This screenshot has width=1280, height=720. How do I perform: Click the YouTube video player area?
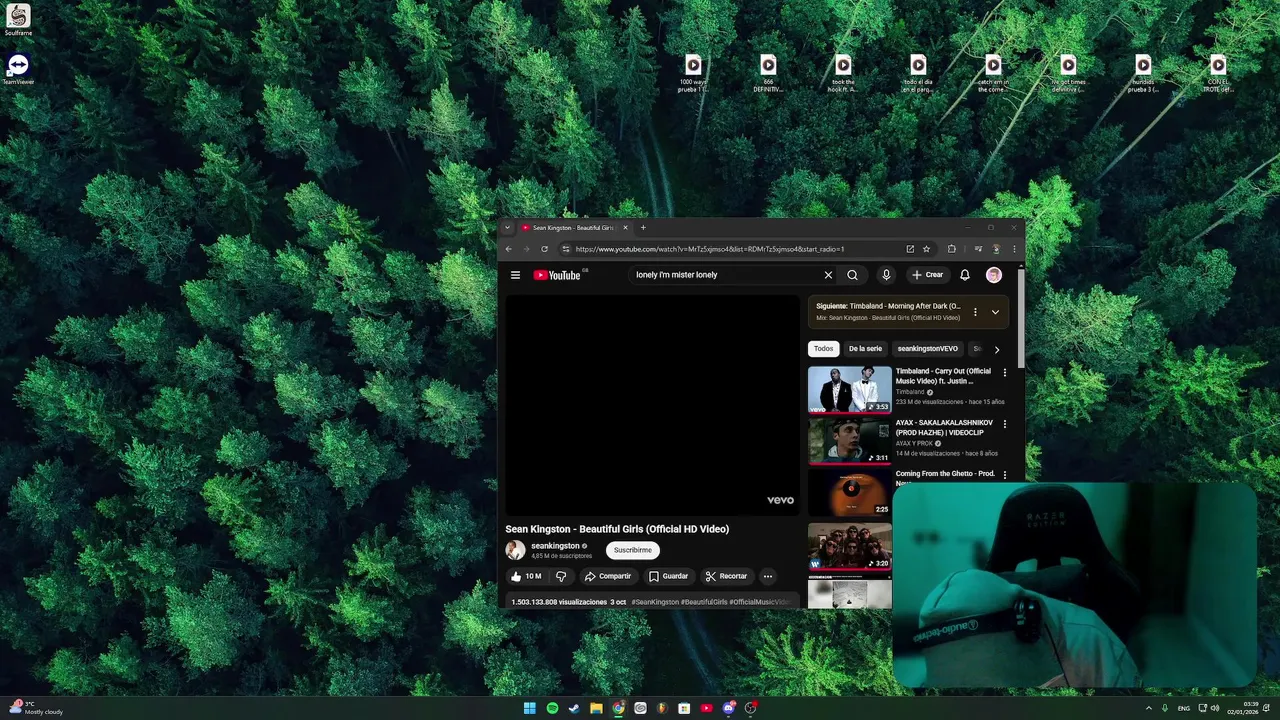click(651, 404)
